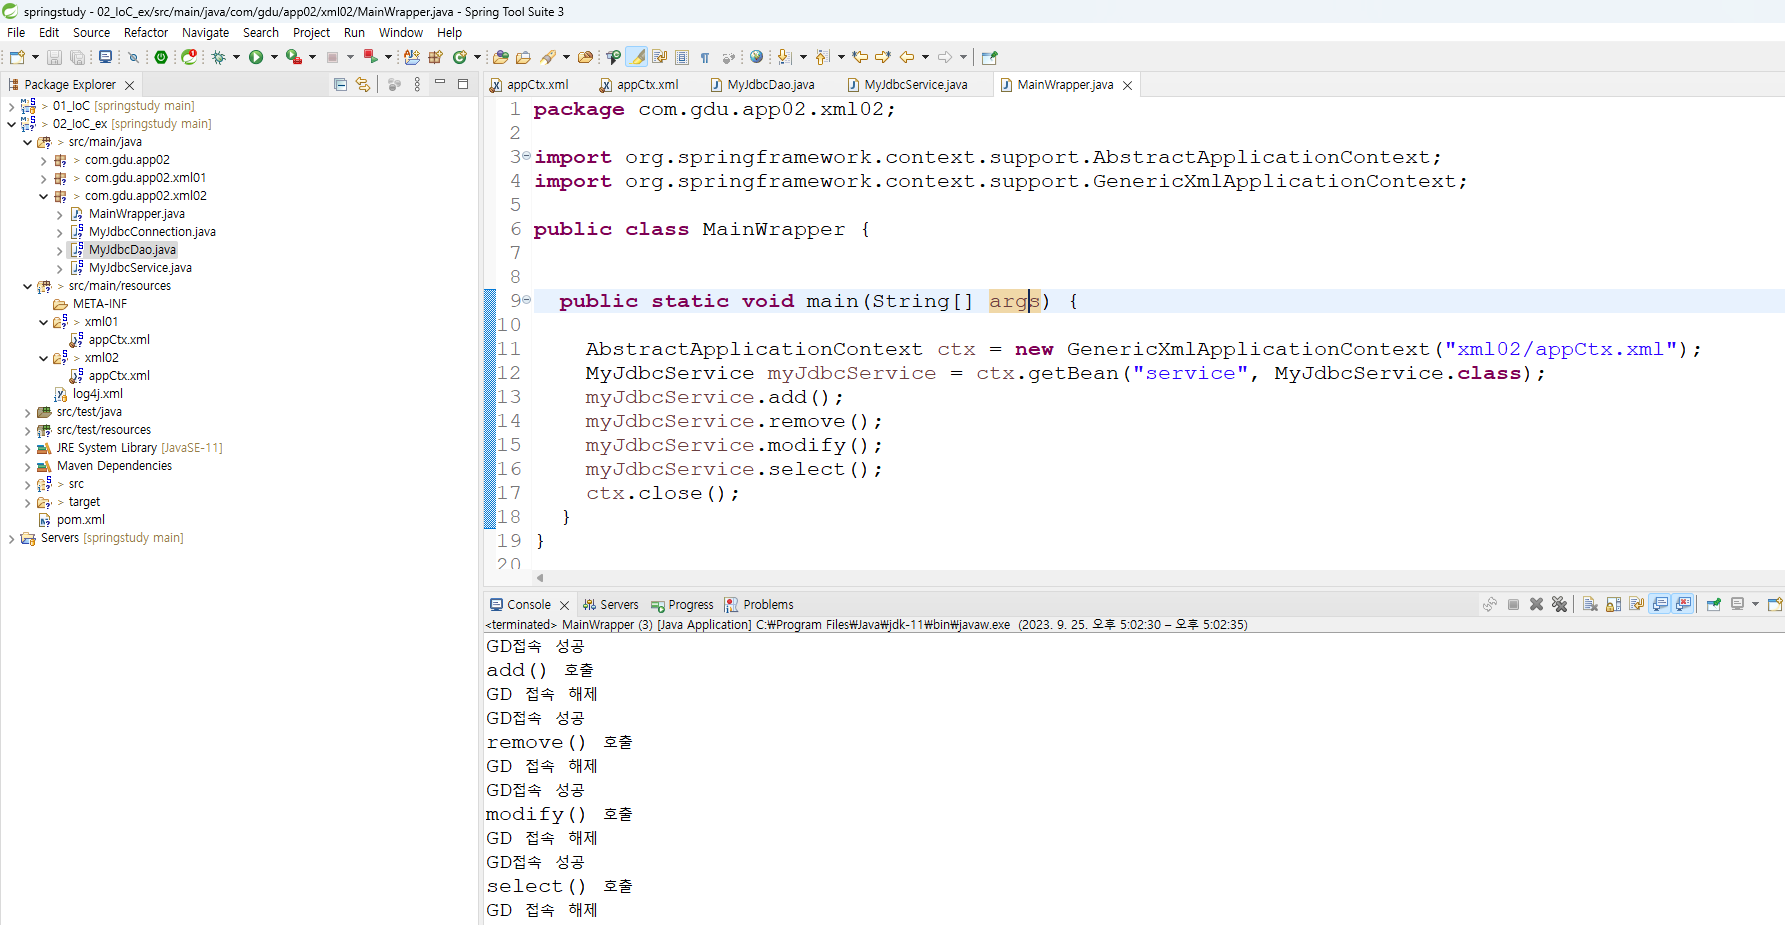Image resolution: width=1785 pixels, height=925 pixels.
Task: Open the Project menu
Action: point(311,33)
